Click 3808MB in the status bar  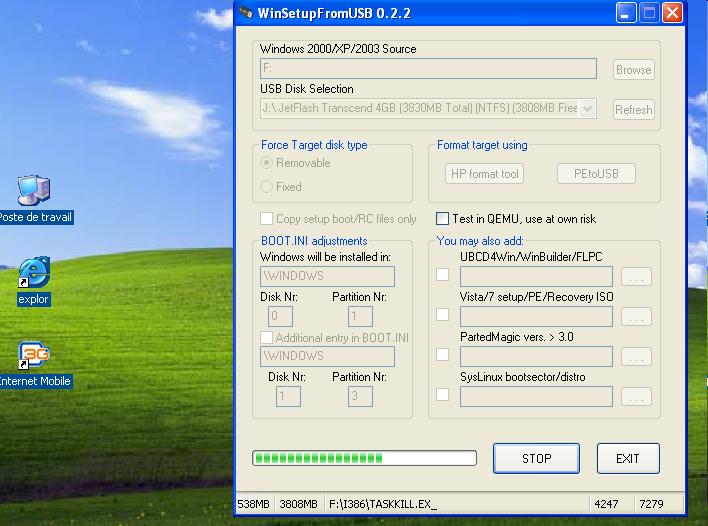pyautogui.click(x=298, y=504)
